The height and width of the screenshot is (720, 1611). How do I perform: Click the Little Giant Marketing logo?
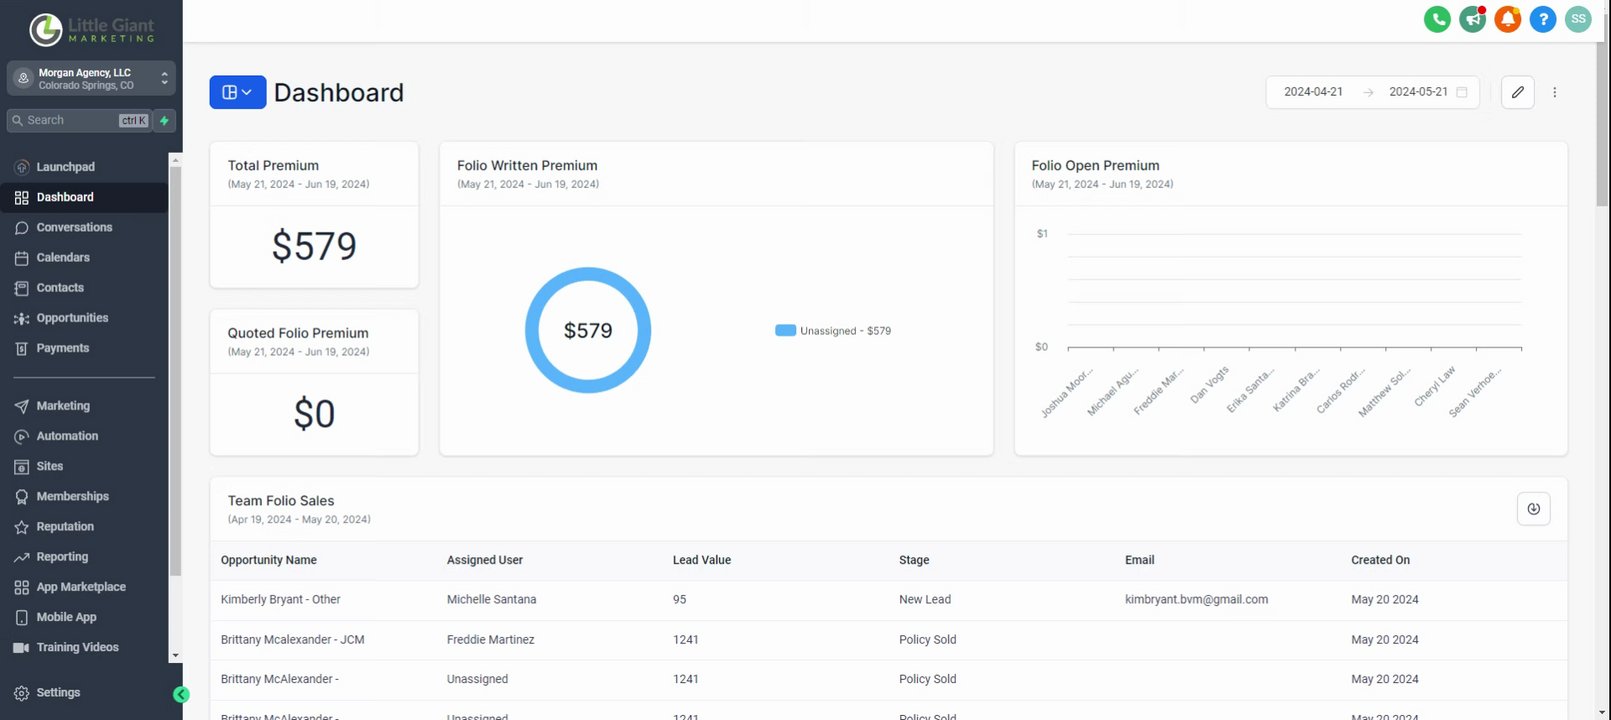92,30
